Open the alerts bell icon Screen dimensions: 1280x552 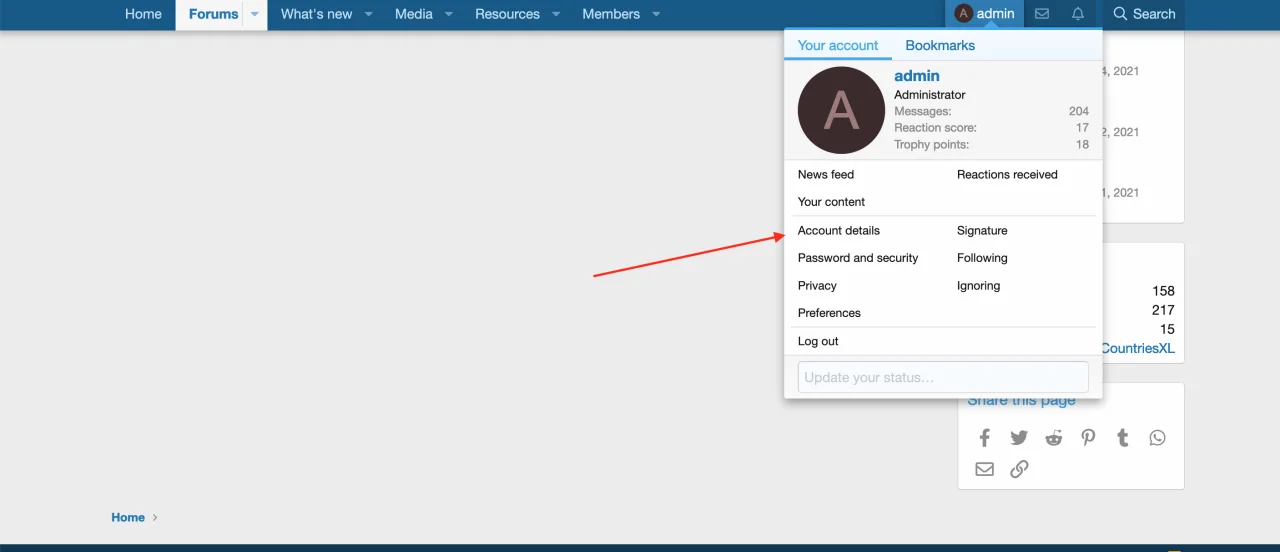[1078, 14]
